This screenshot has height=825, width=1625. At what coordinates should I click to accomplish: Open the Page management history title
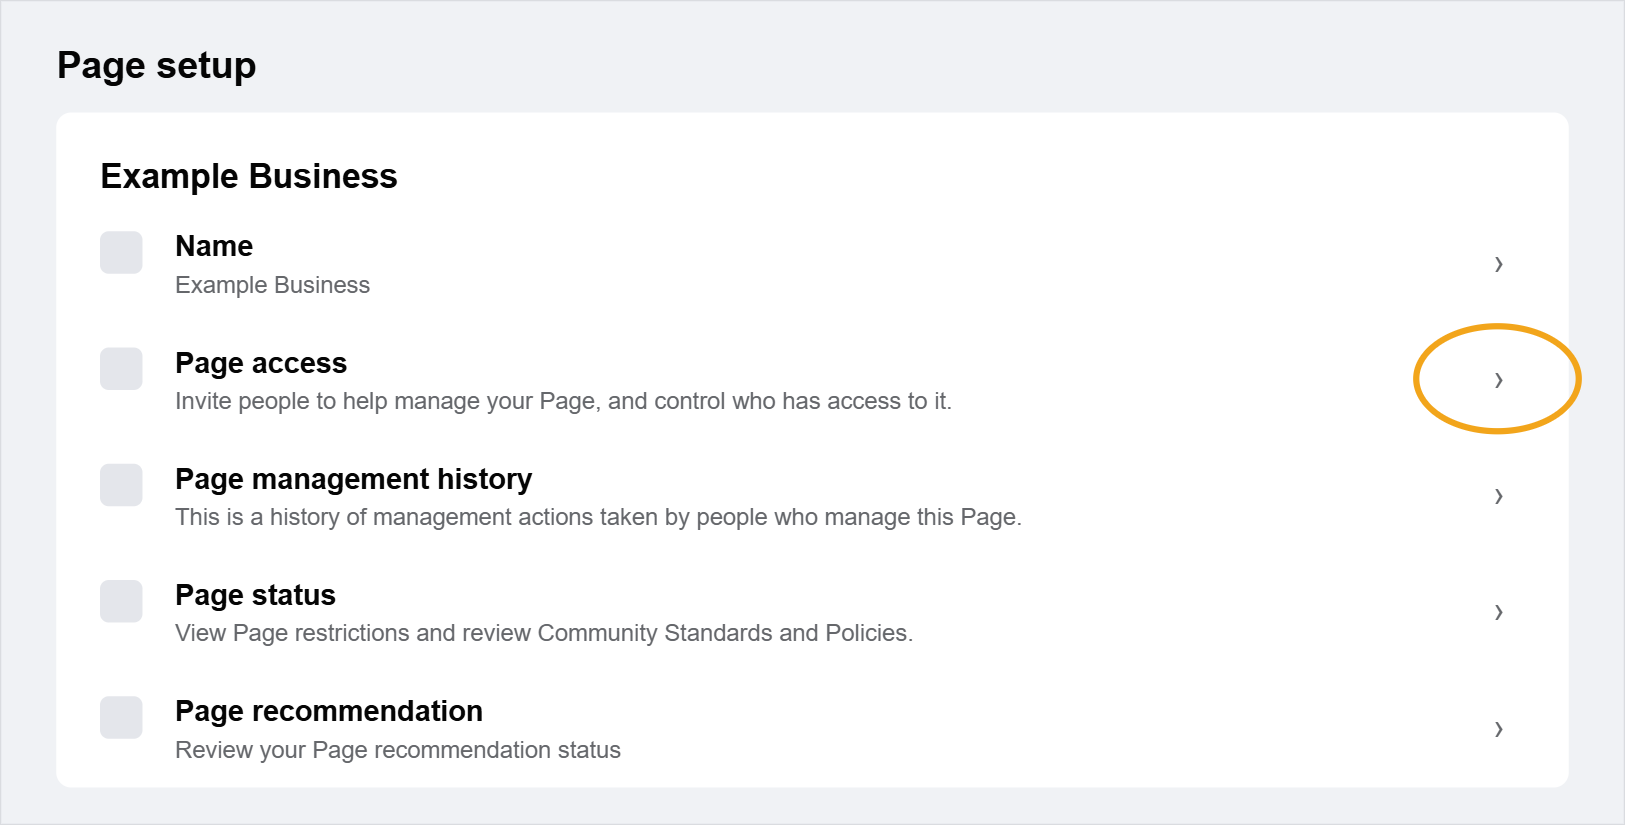coord(354,479)
